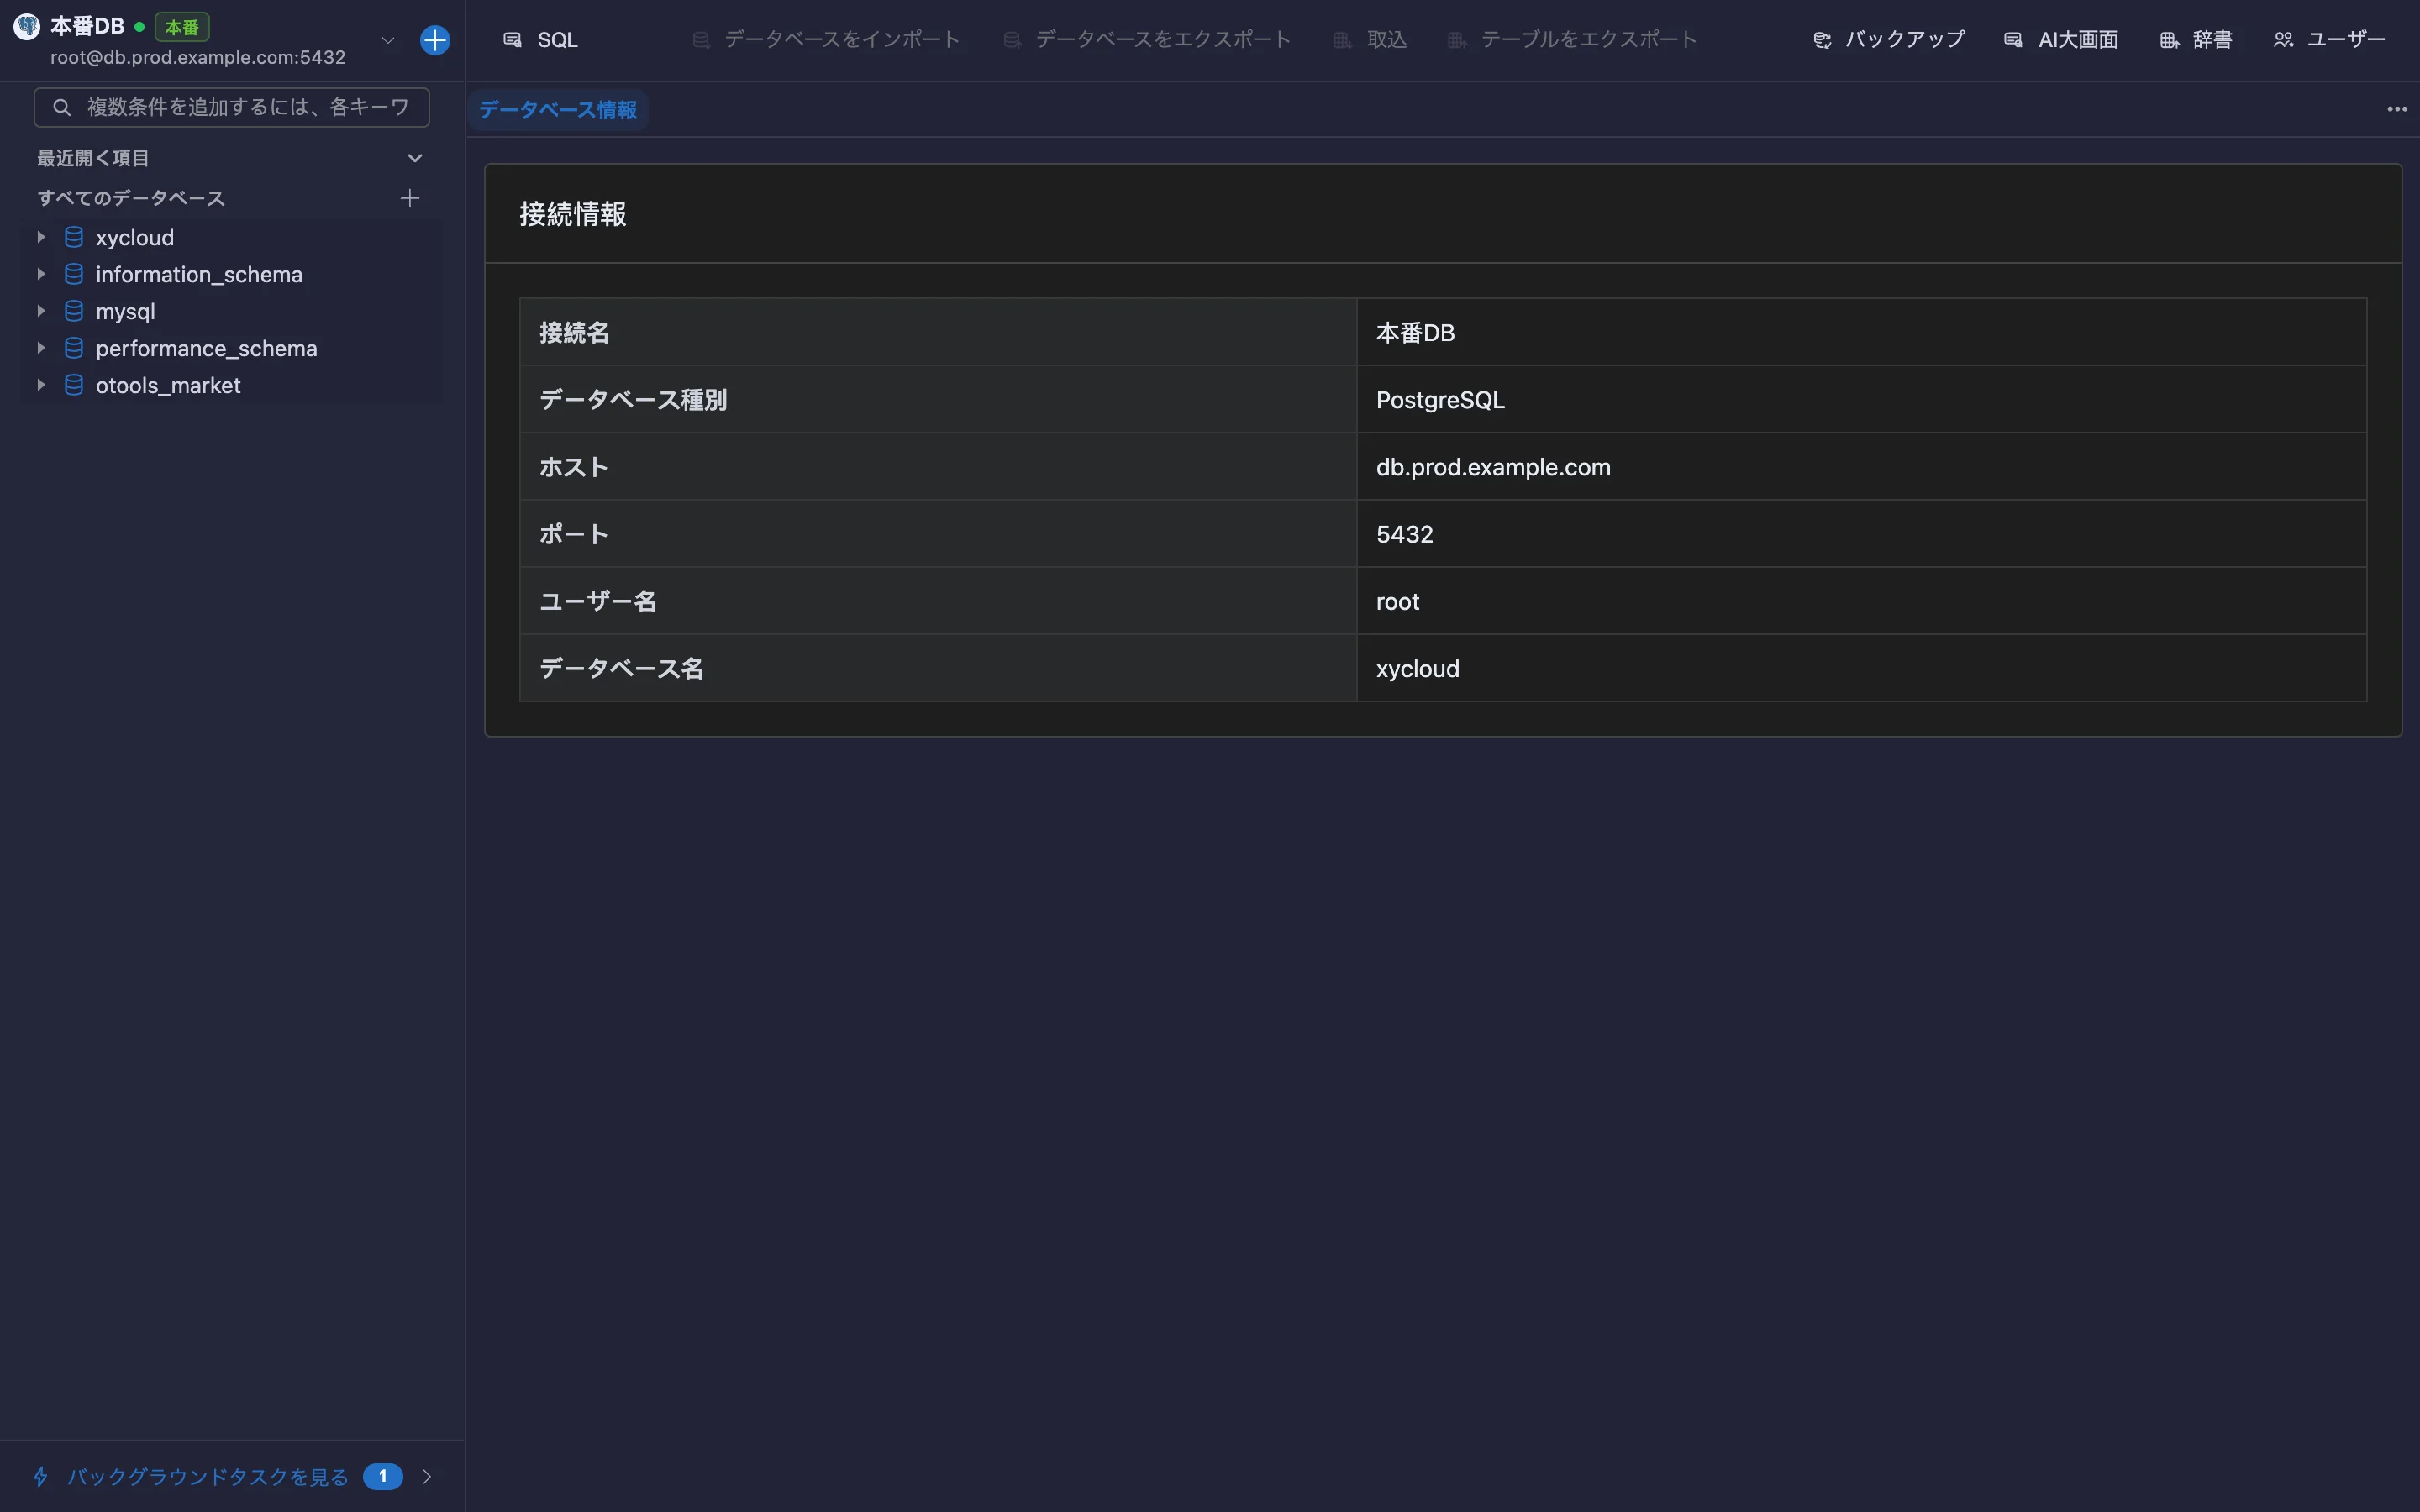Click テーブルをエクスポート in toolbar
The height and width of the screenshot is (1512, 2420).
[1572, 40]
